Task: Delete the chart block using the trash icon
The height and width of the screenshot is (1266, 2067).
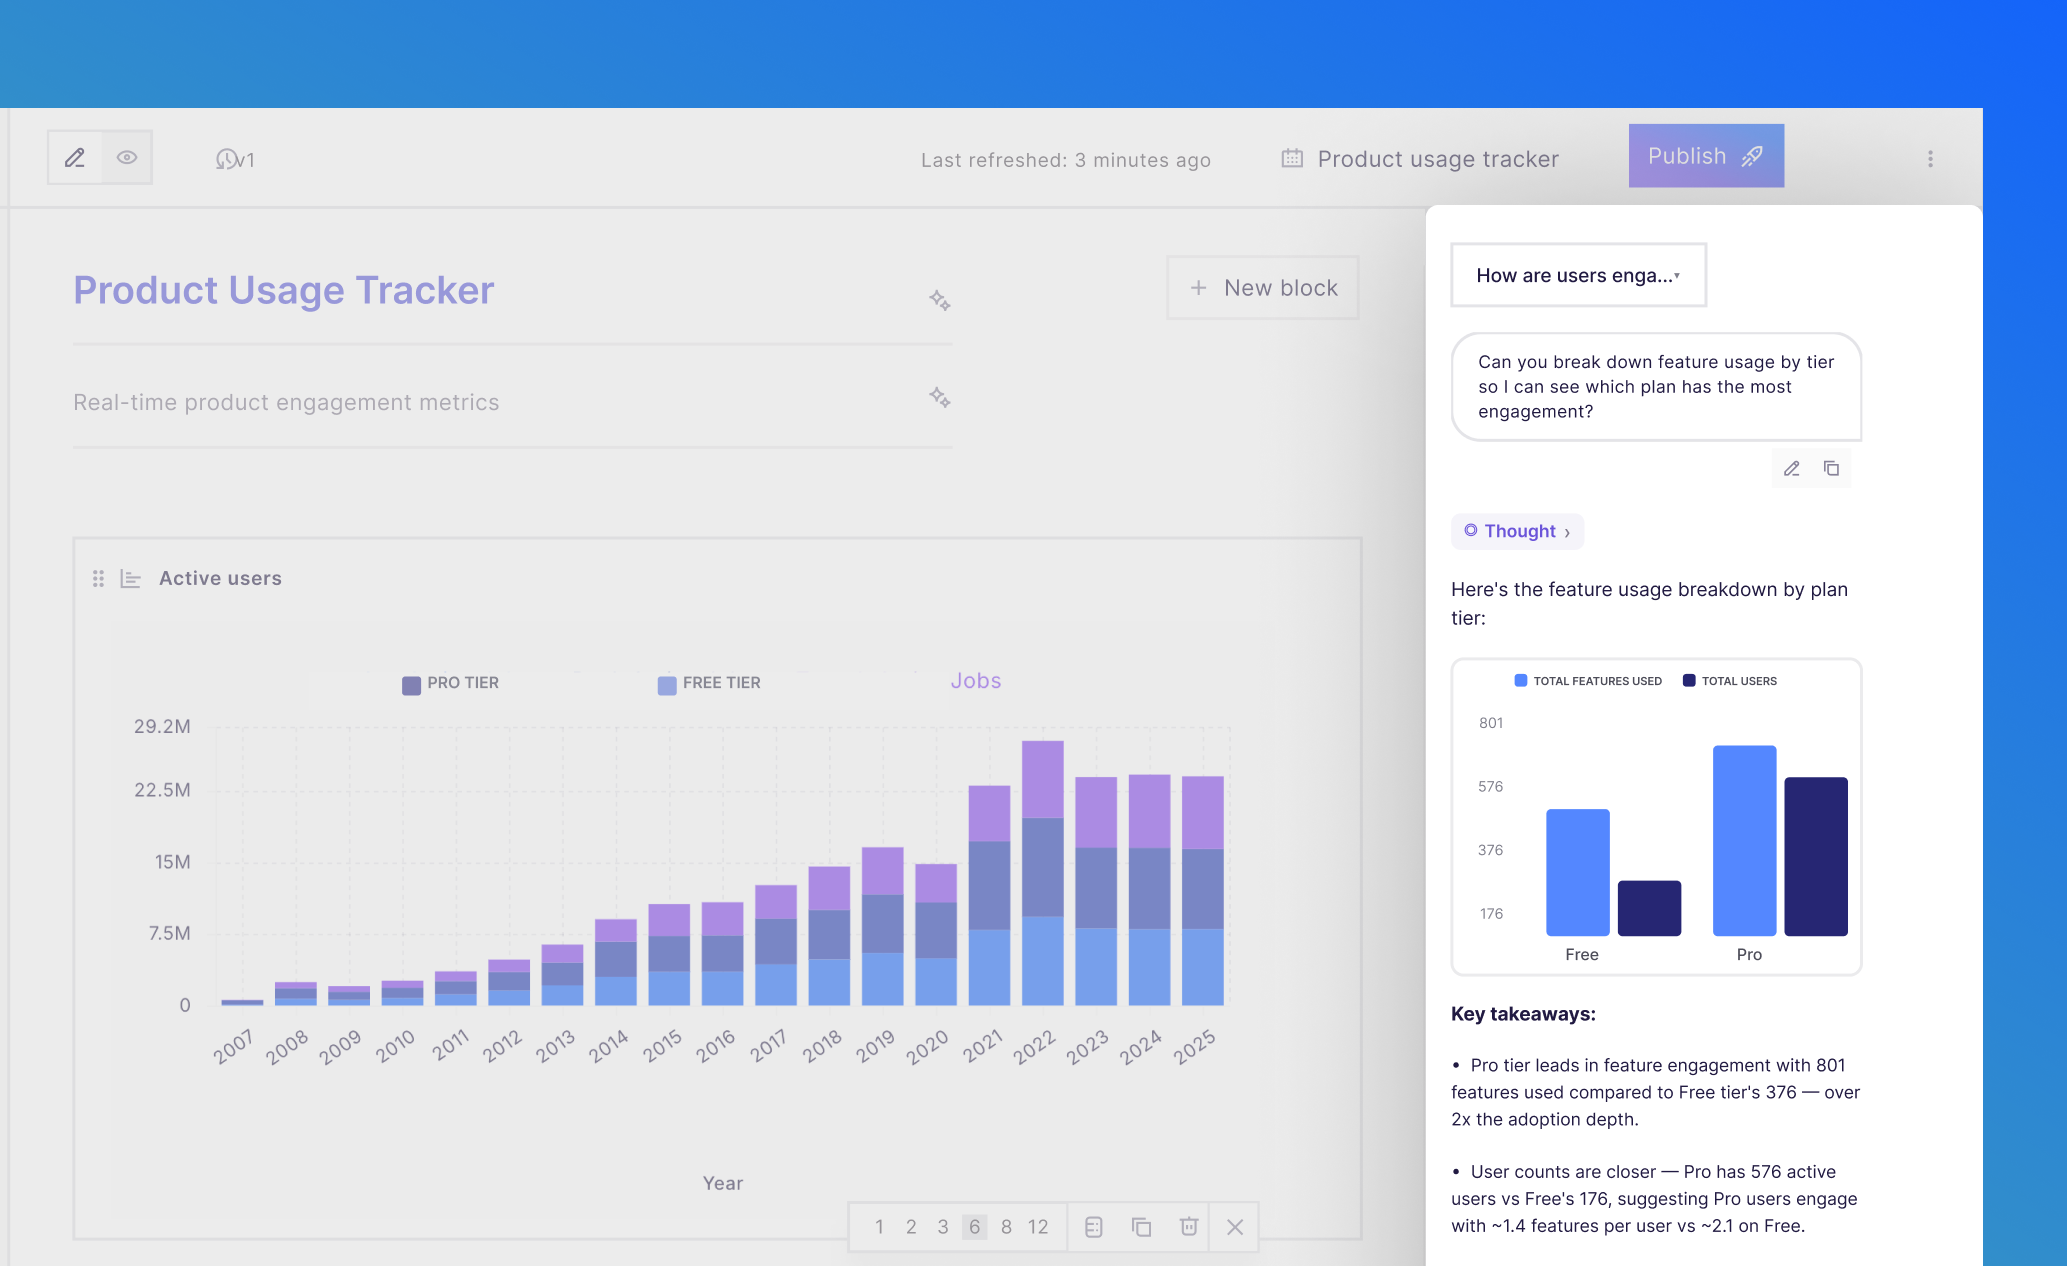Action: coord(1188,1226)
